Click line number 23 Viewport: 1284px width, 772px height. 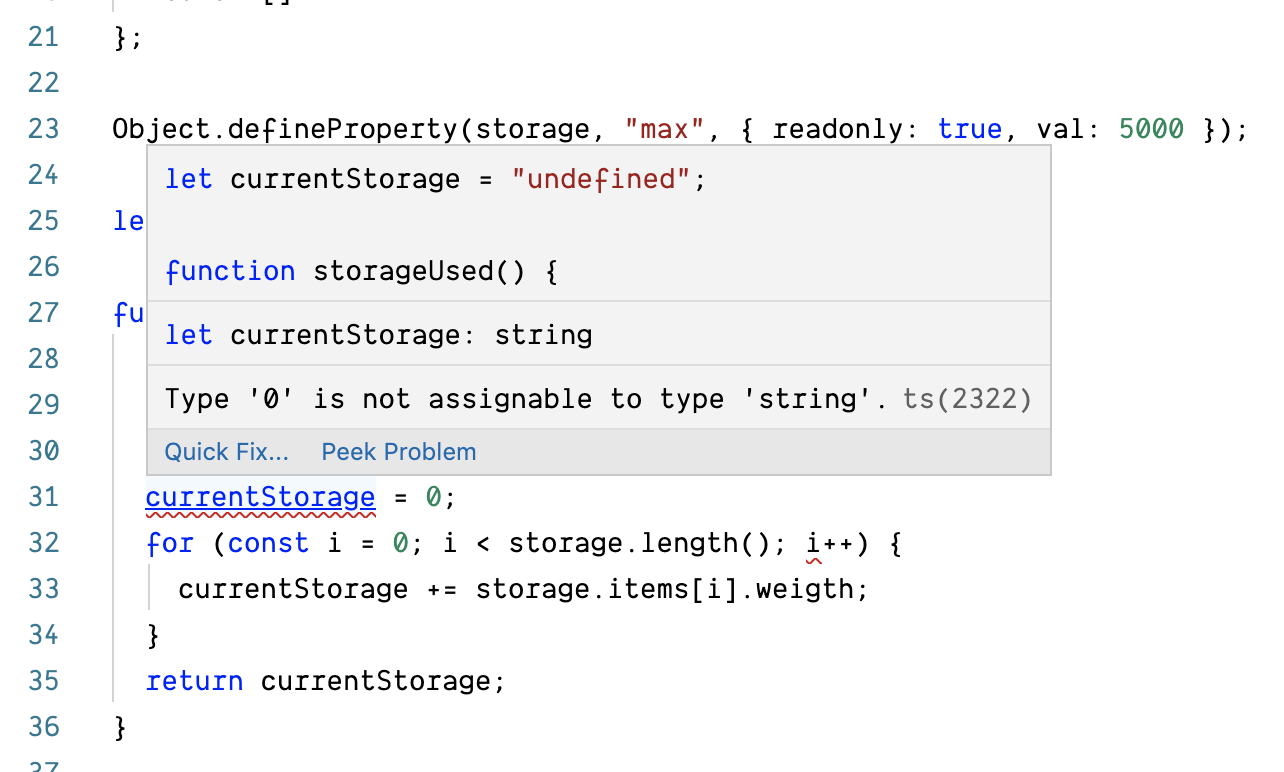(x=43, y=128)
